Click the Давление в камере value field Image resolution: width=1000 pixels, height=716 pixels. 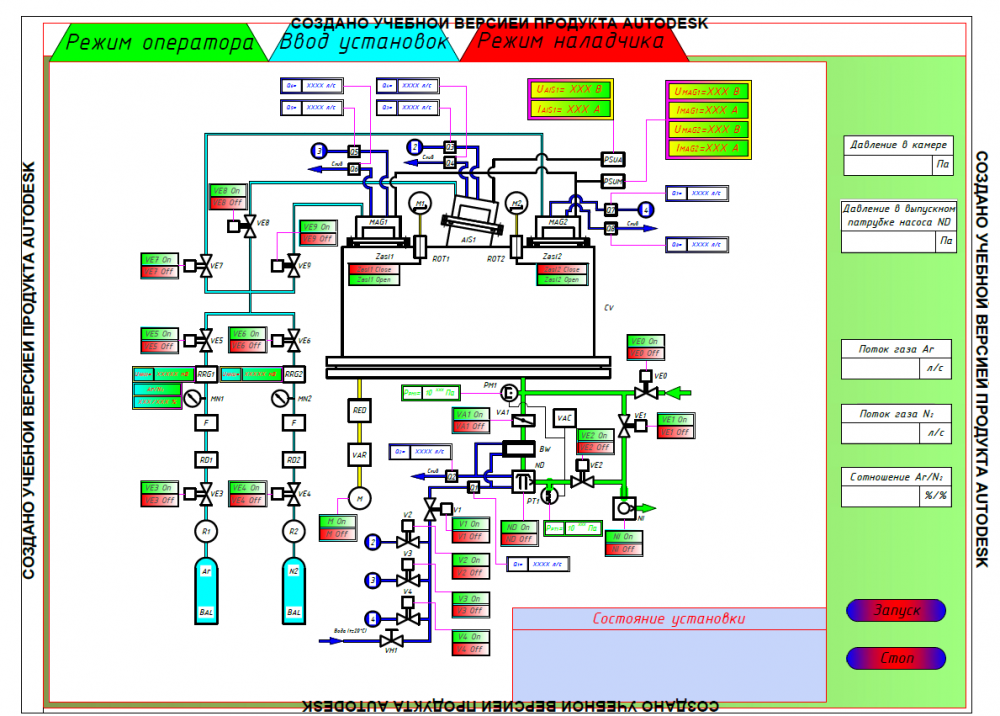click(x=888, y=165)
